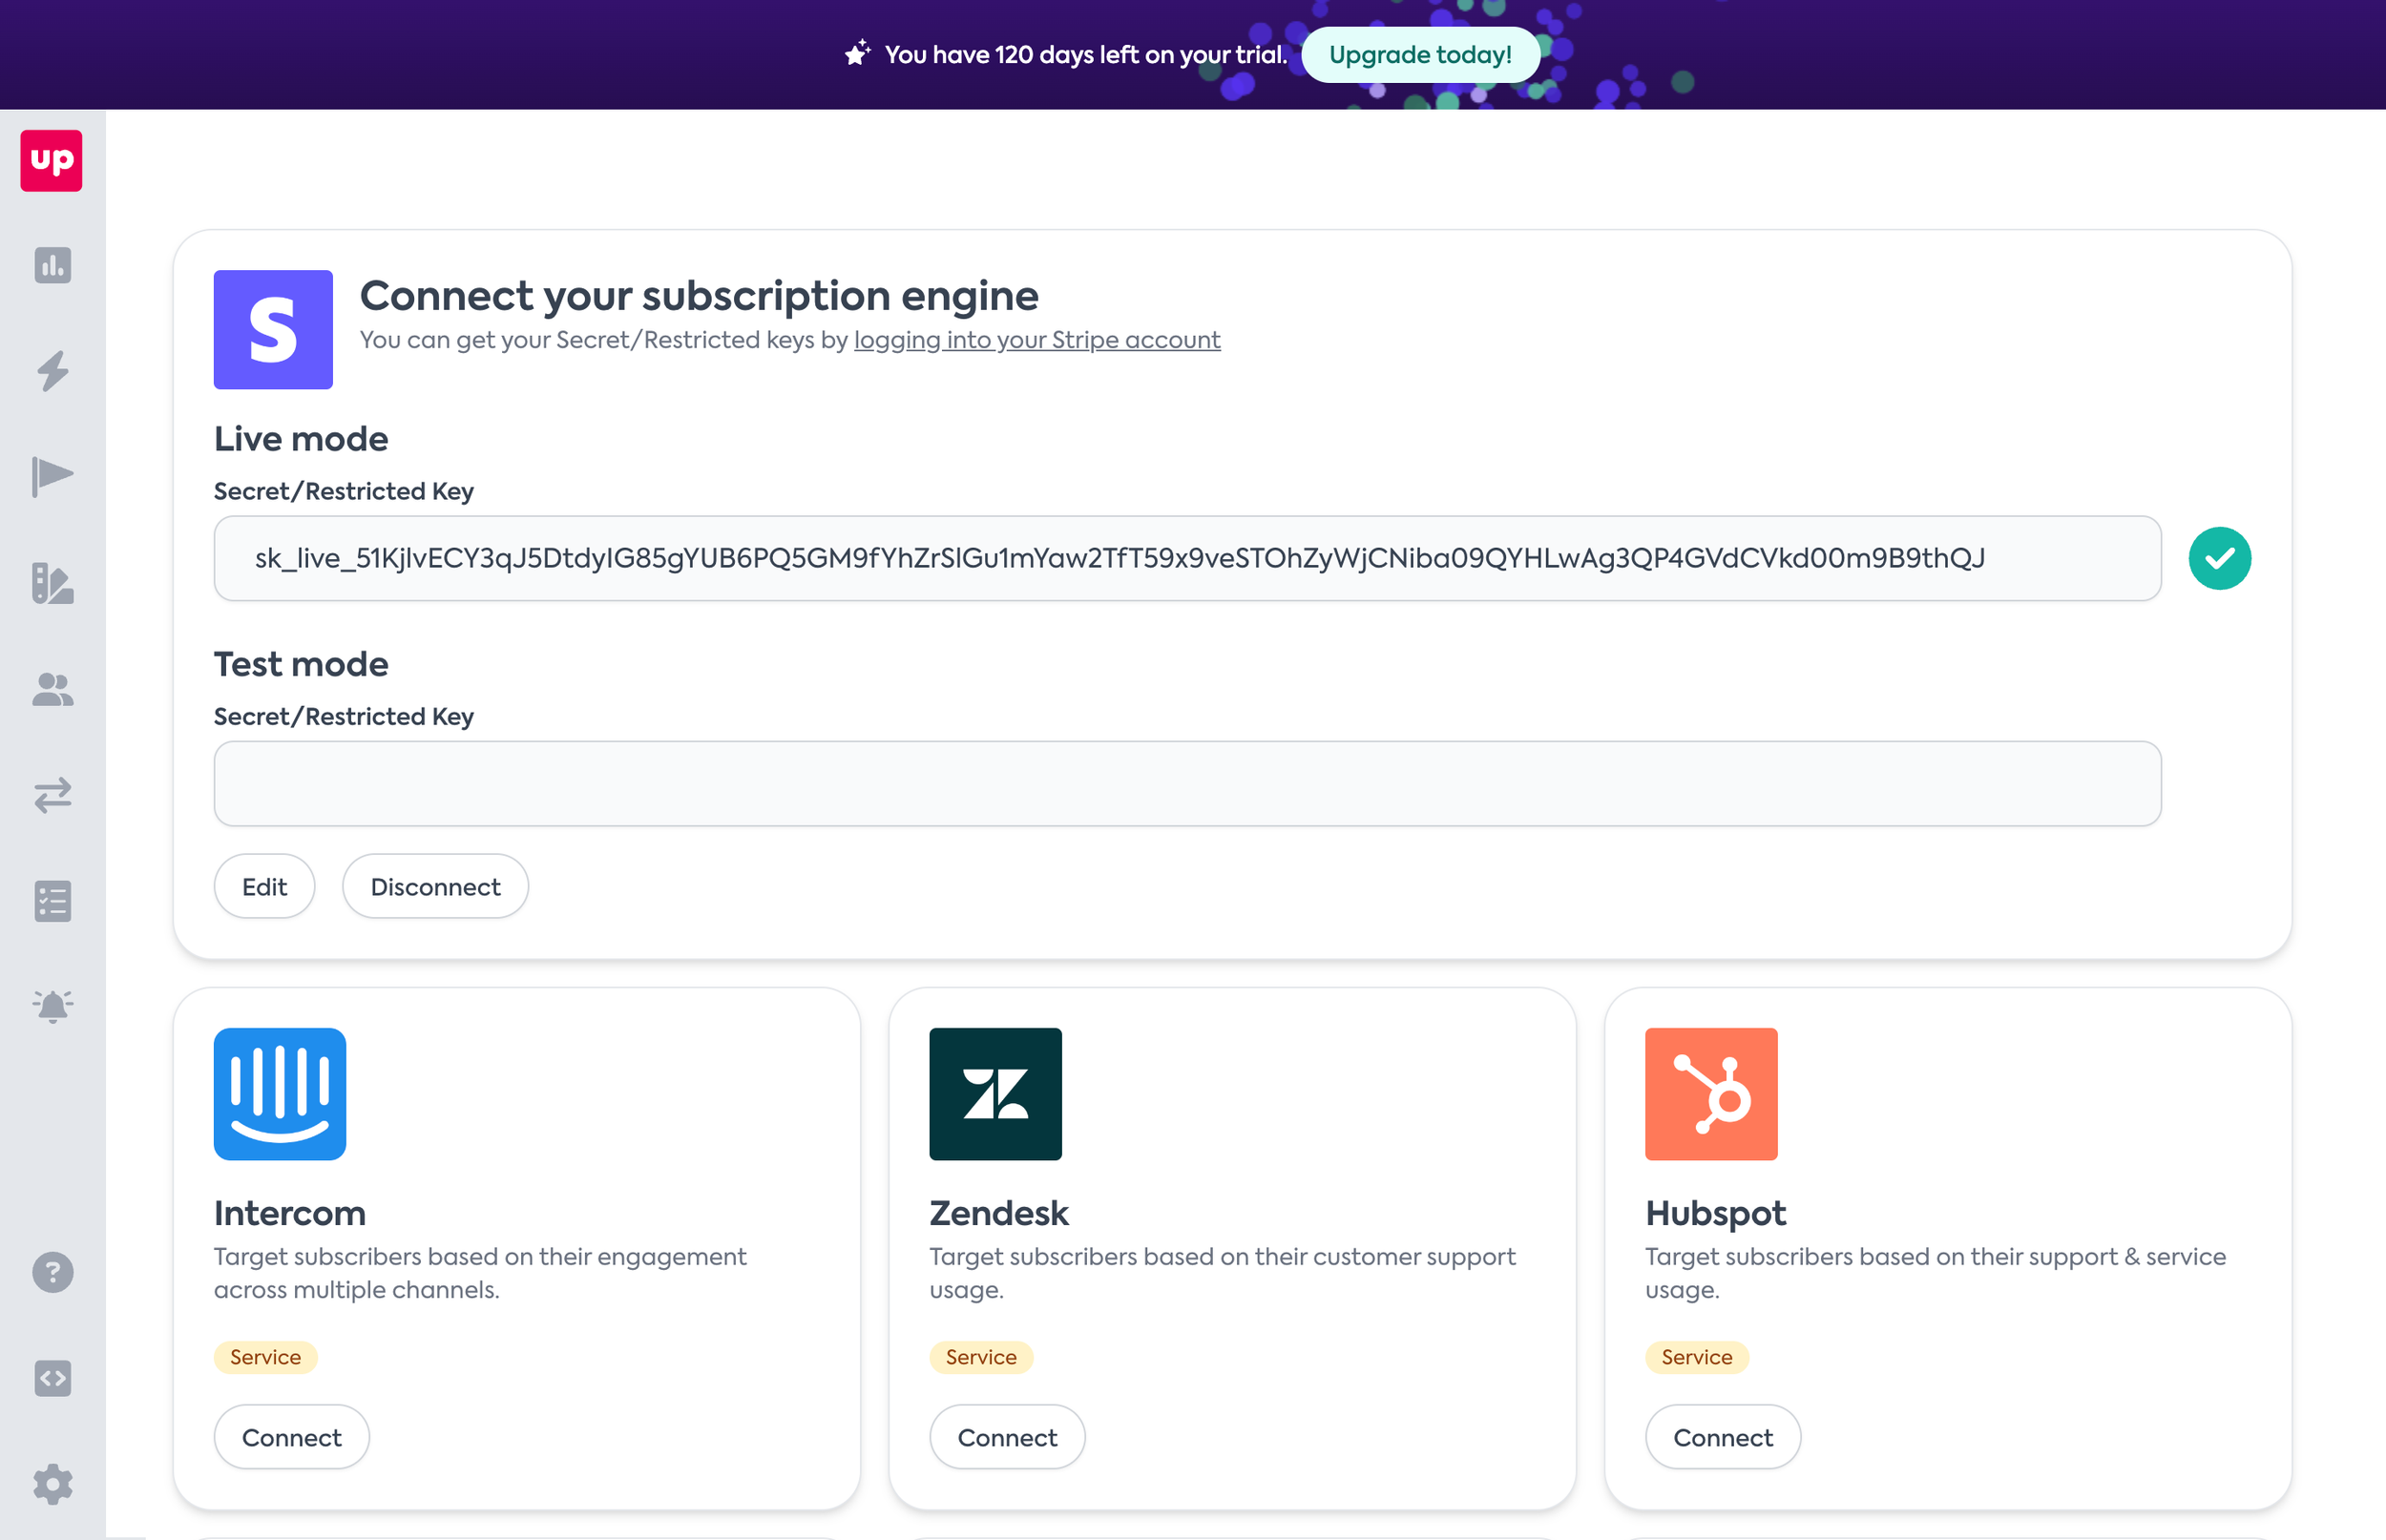This screenshot has height=1540, width=2386.
Task: Open the help question mark icon
Action: pyautogui.click(x=52, y=1273)
